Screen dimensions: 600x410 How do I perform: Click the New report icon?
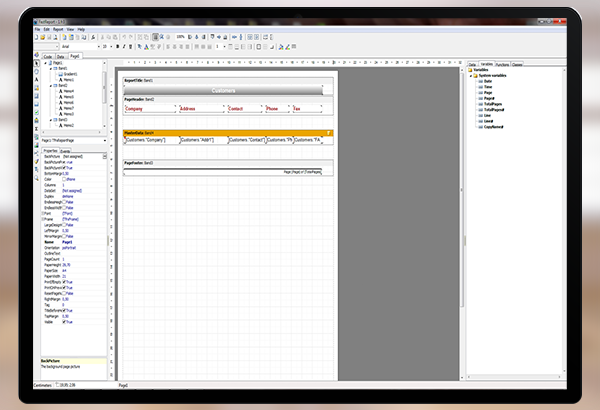[x=36, y=37]
